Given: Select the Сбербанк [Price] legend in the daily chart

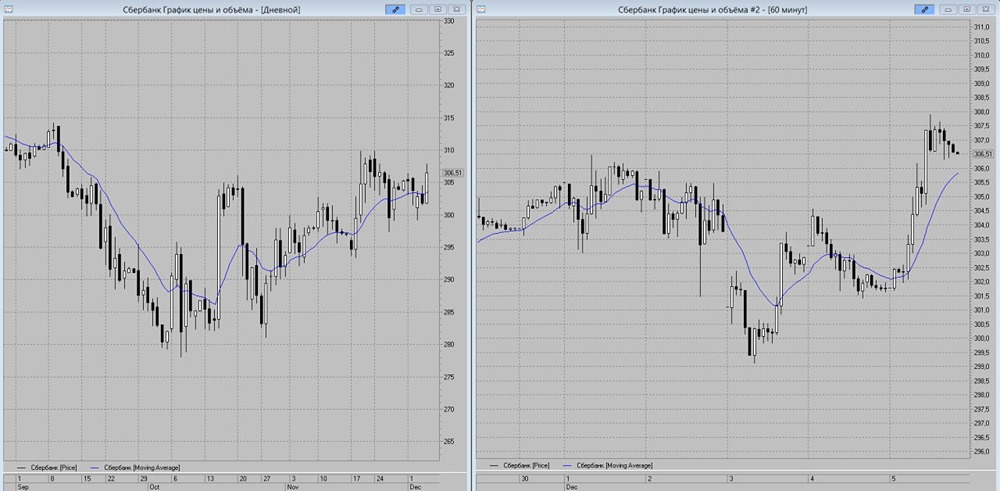Looking at the screenshot, I should (x=46, y=467).
